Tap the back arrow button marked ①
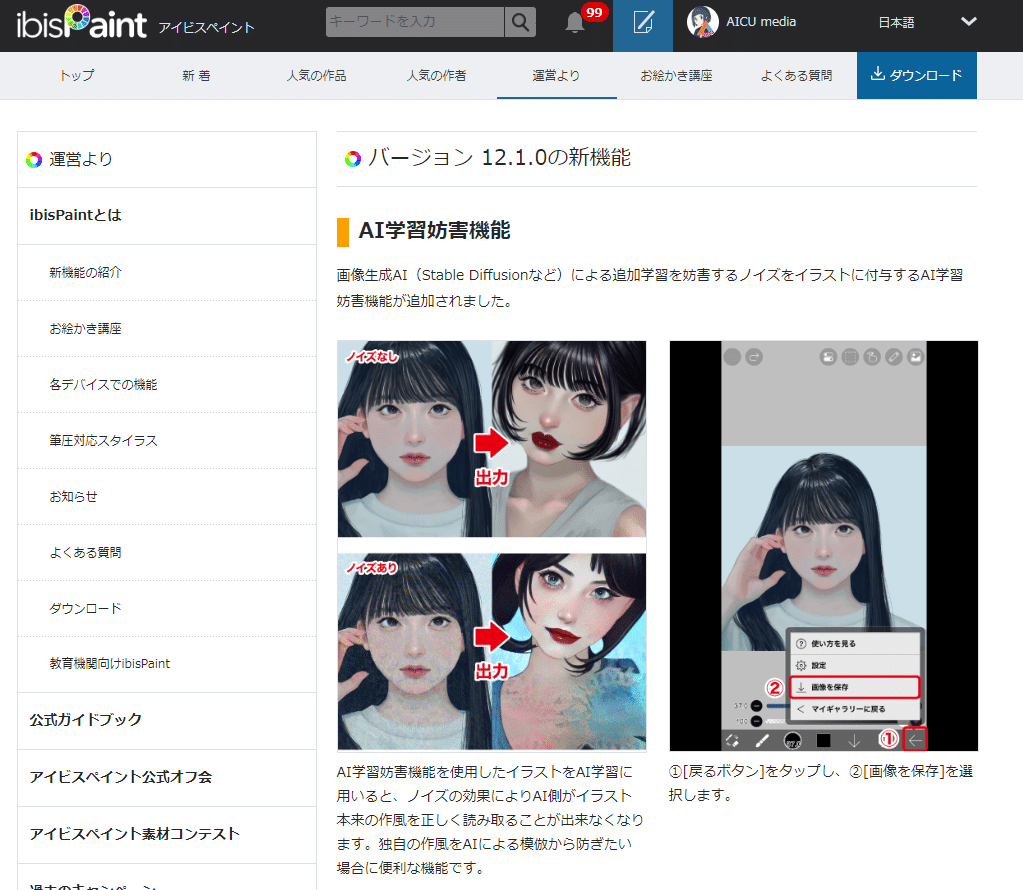 tap(916, 740)
